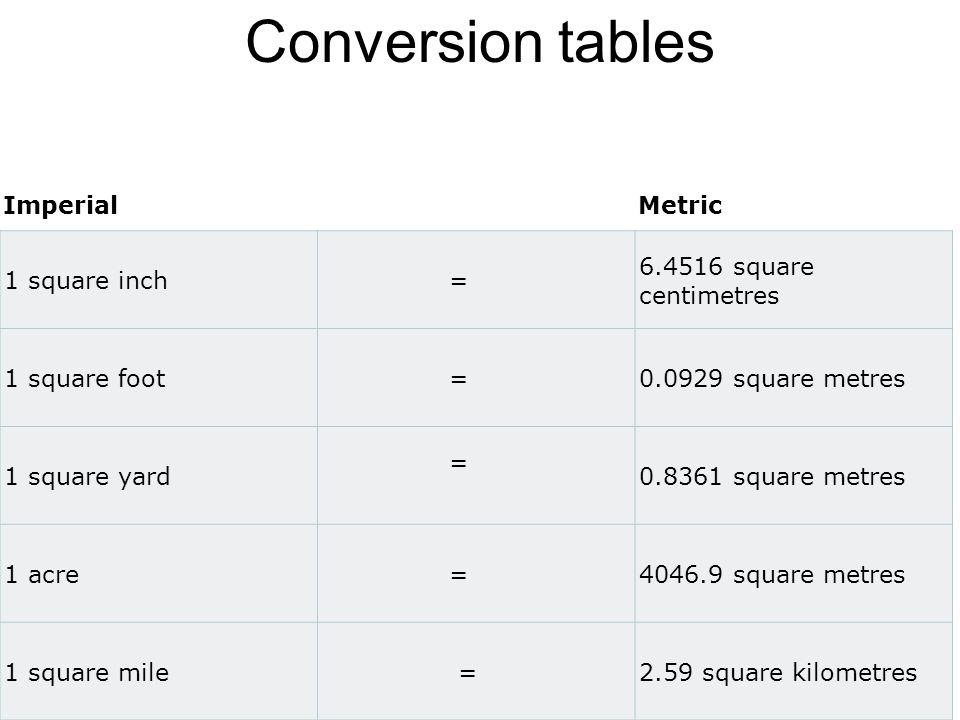Click the equals sign in acre row
960x720 pixels.
[459, 575]
